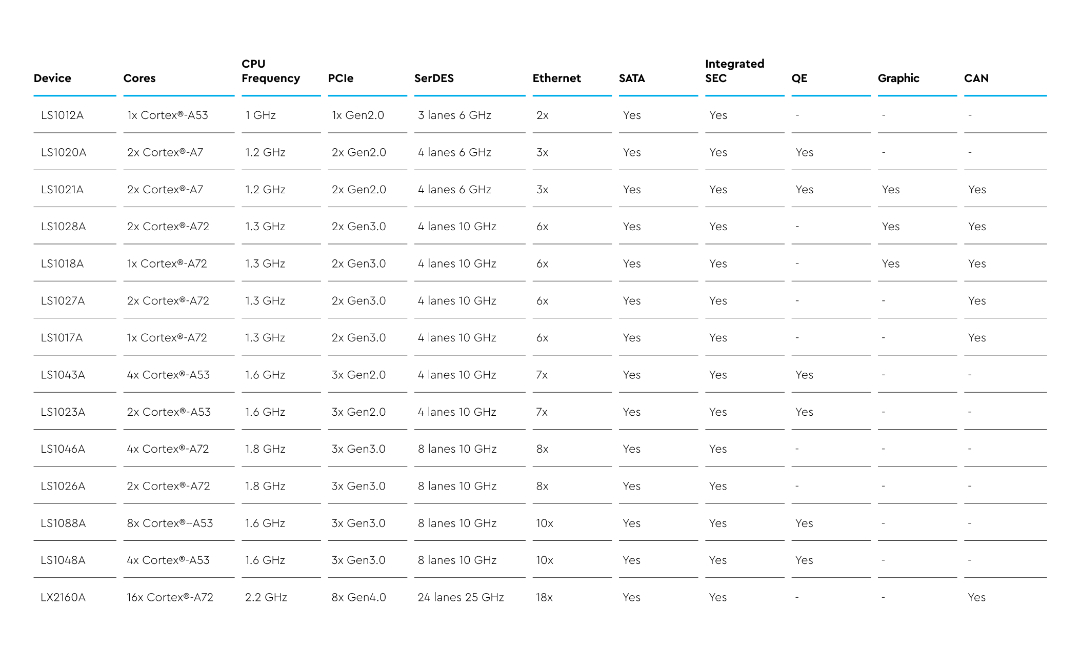
Task: Click the CAN column header
Action: (976, 79)
